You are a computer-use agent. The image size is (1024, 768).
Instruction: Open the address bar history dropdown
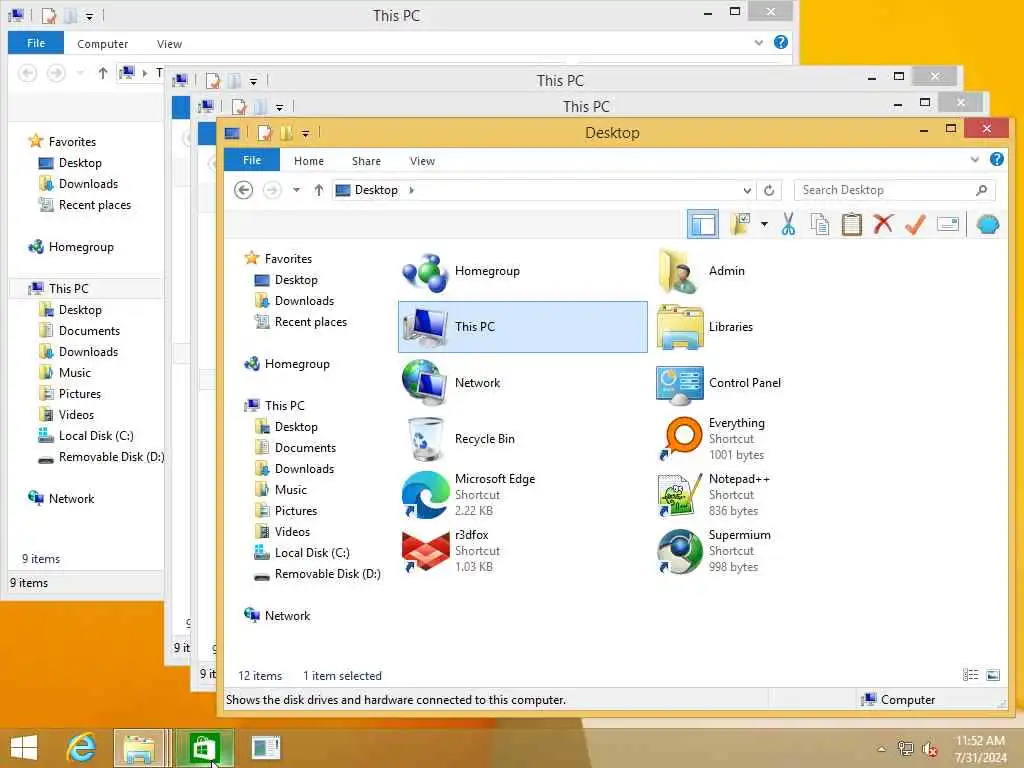(747, 190)
